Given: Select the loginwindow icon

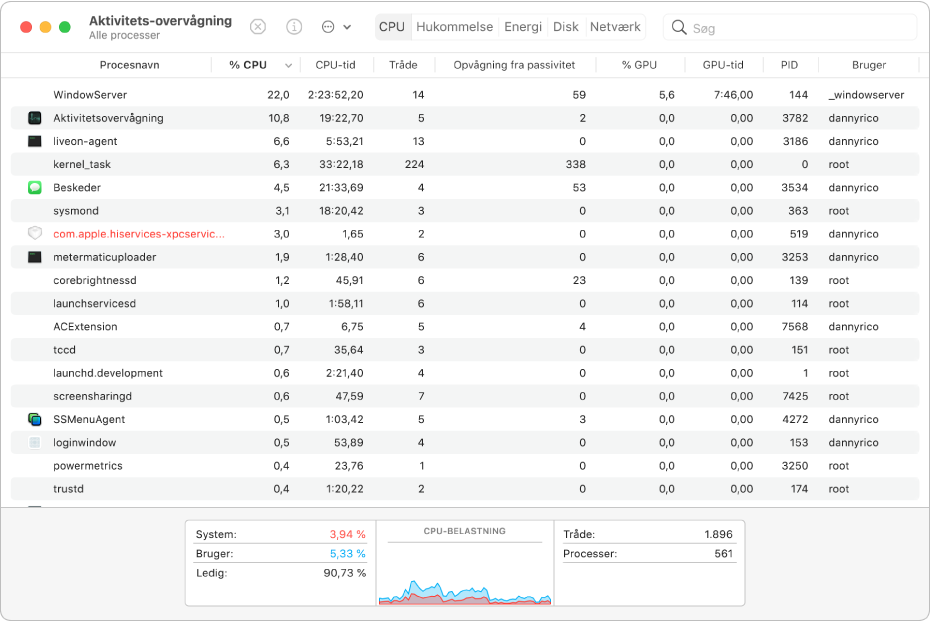Looking at the screenshot, I should (35, 443).
